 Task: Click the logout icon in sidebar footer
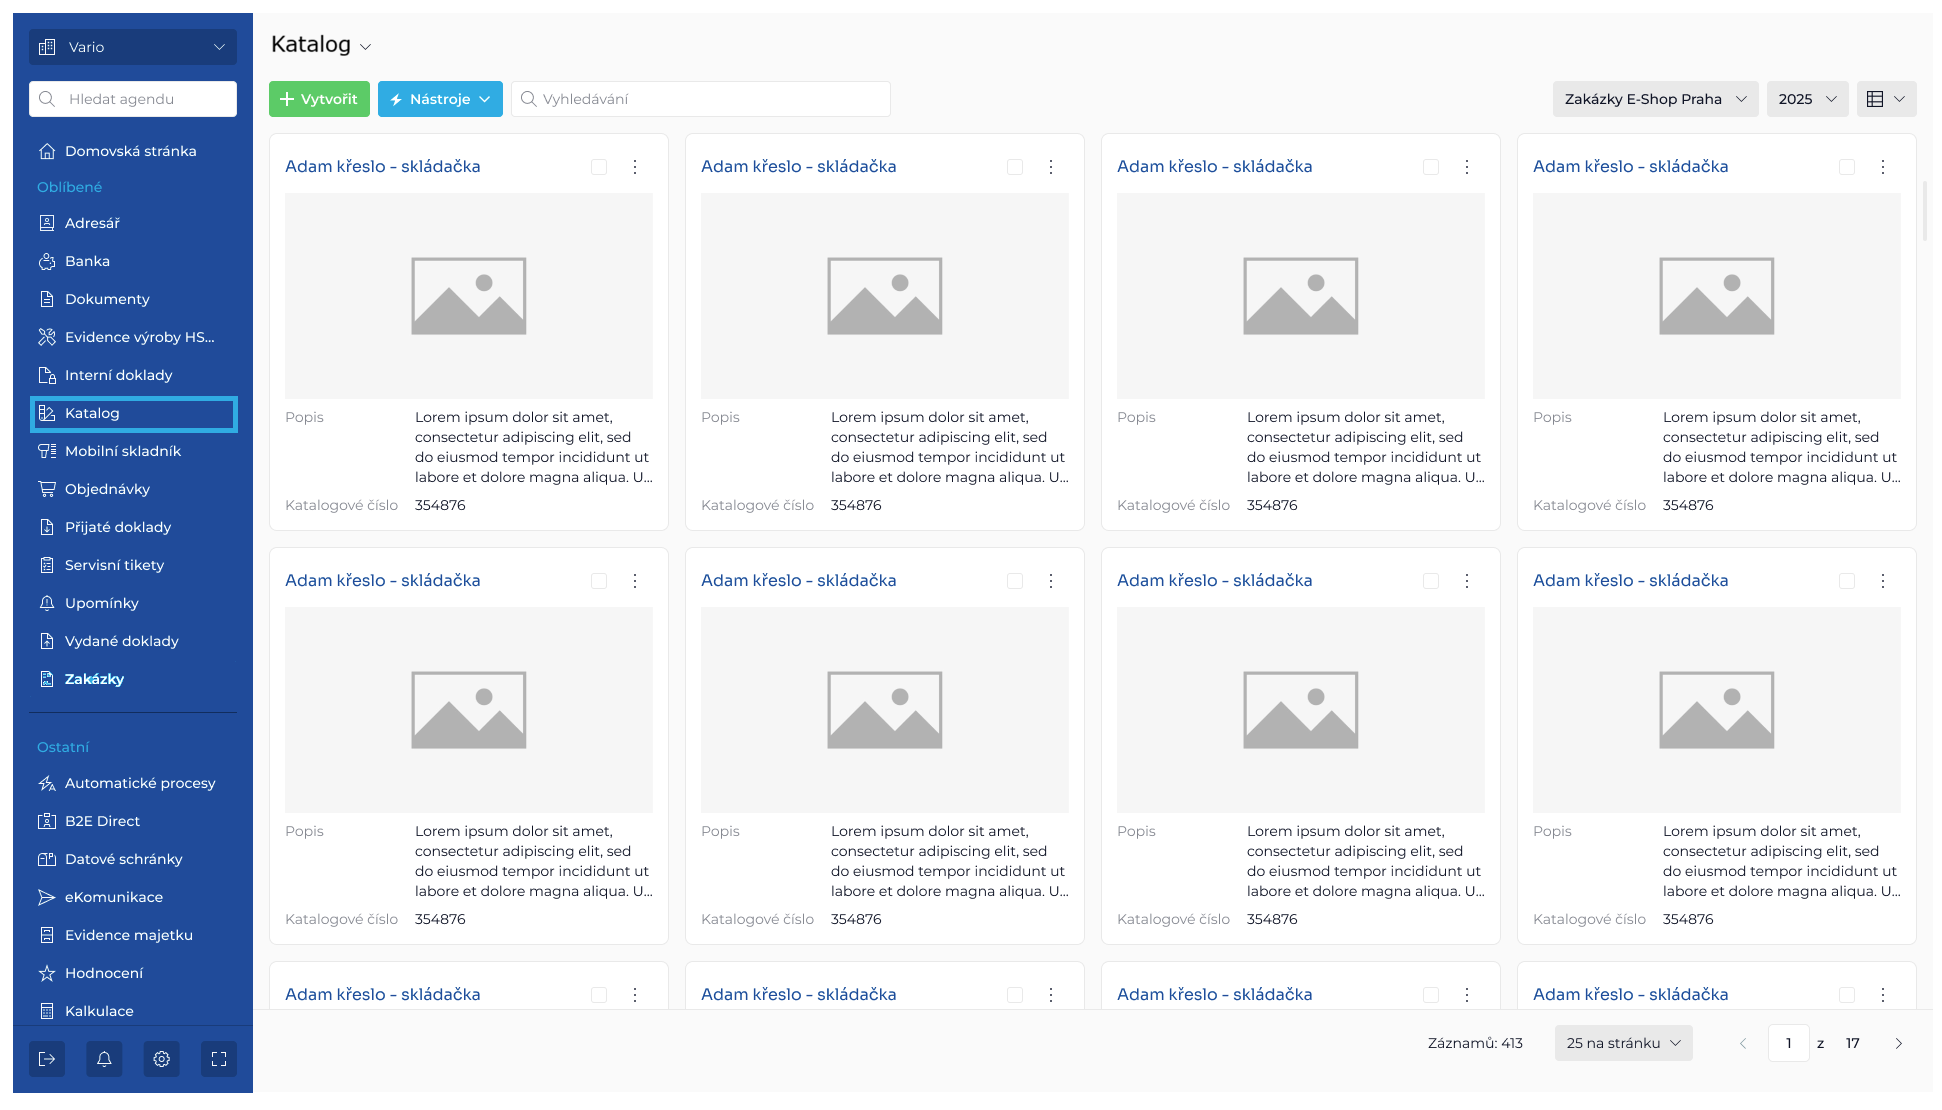click(47, 1059)
